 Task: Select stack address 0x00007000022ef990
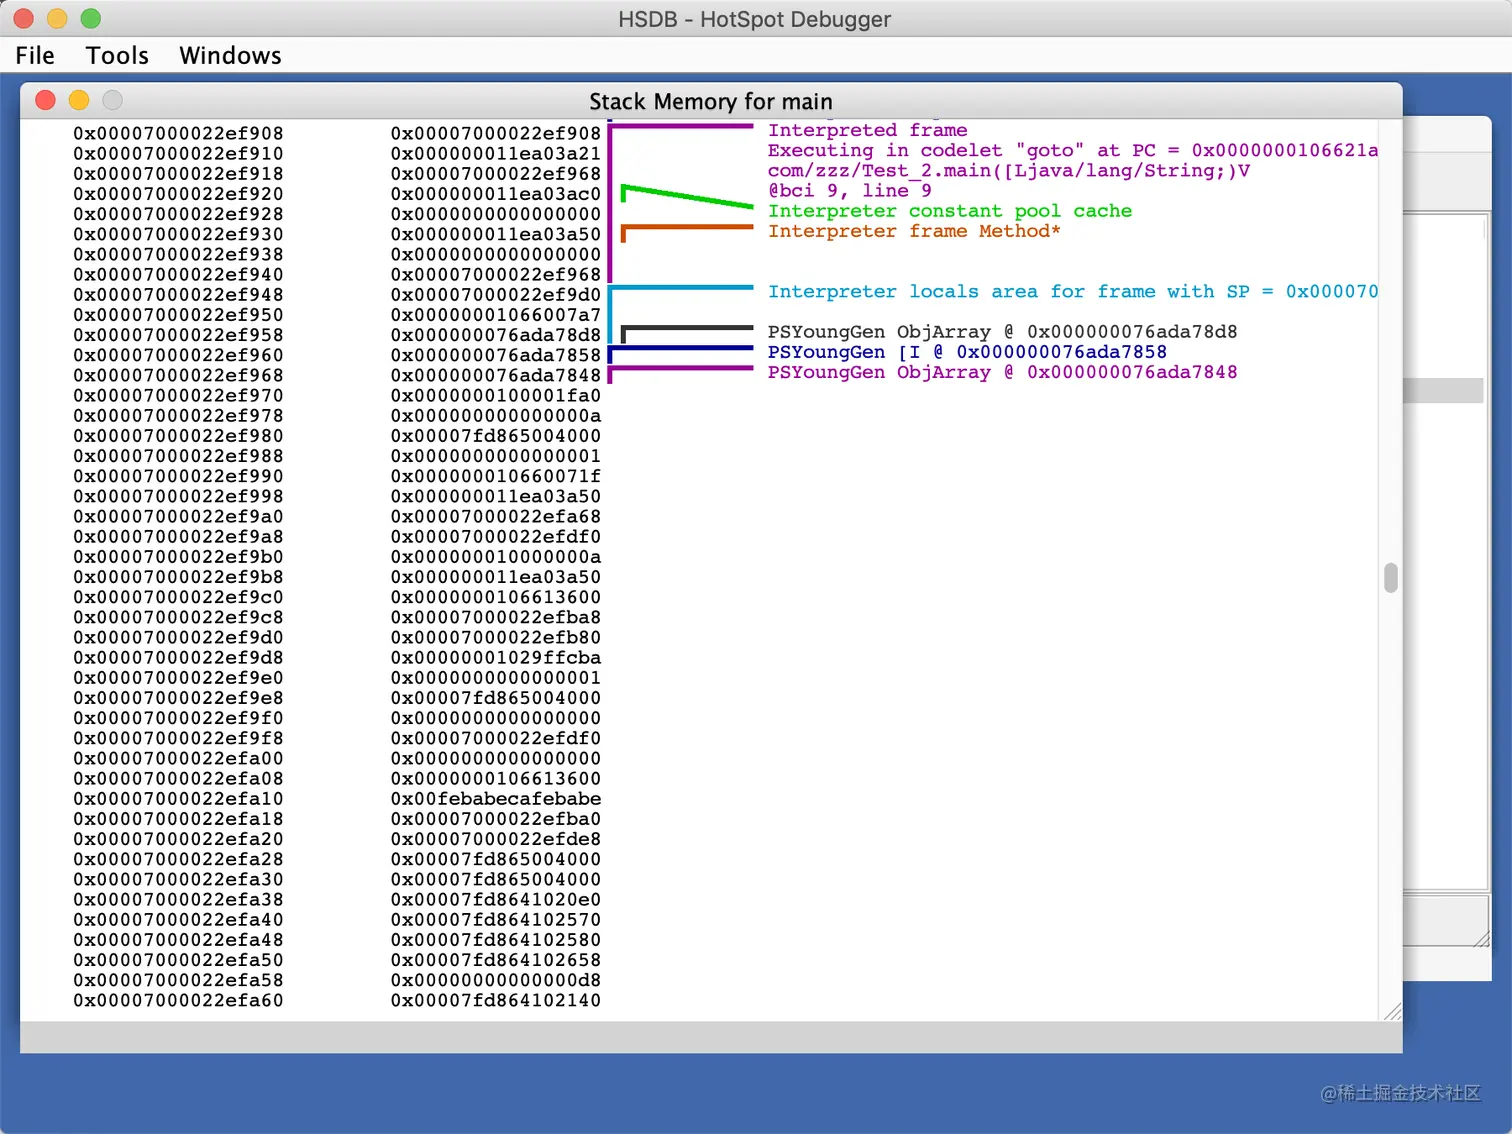(178, 476)
